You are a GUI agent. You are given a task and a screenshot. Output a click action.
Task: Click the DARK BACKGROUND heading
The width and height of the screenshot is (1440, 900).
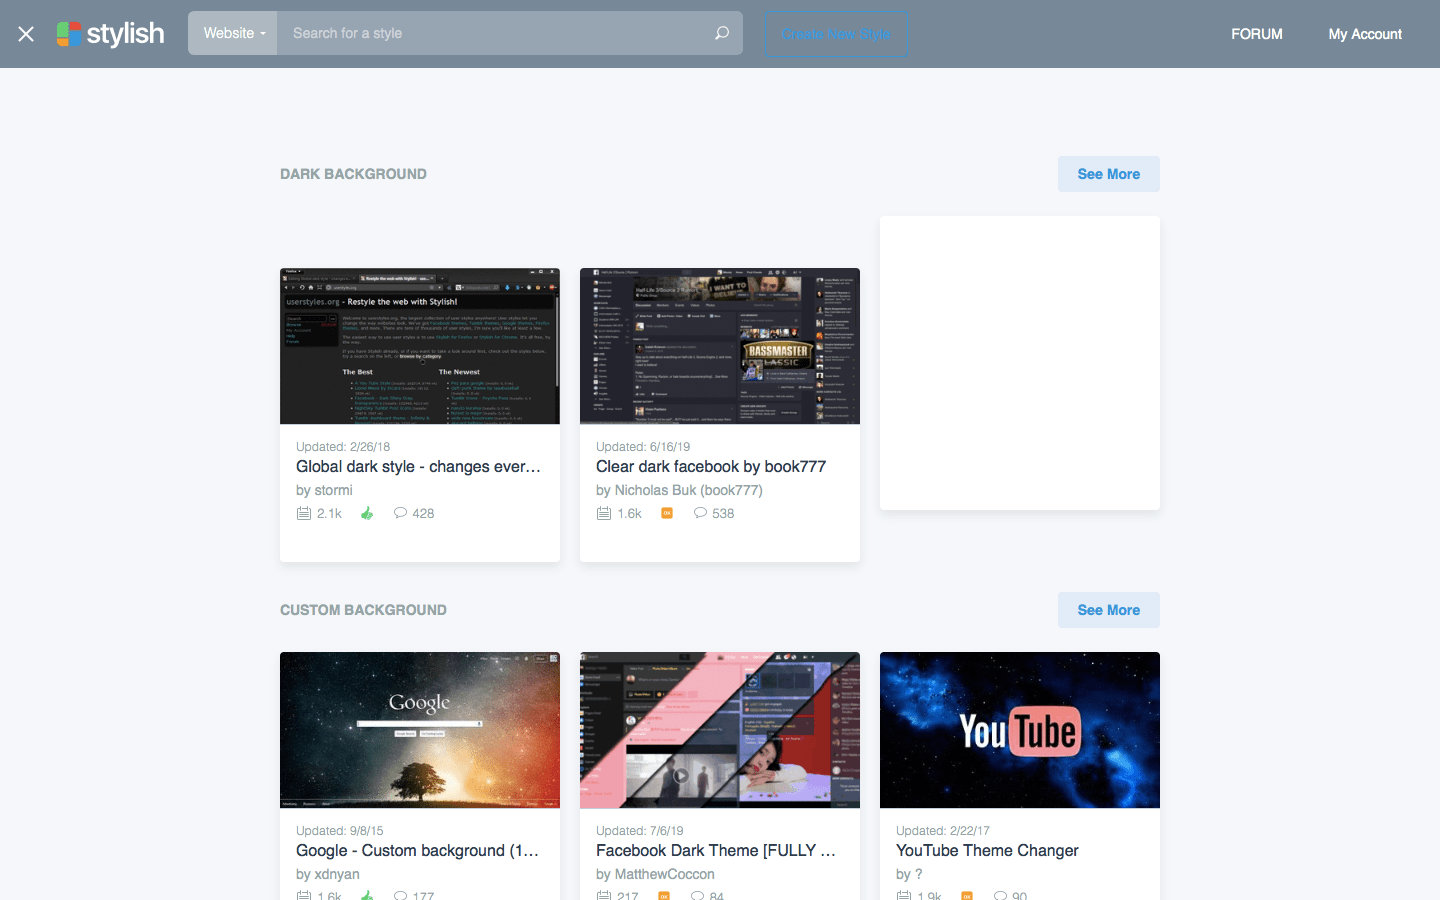353,174
